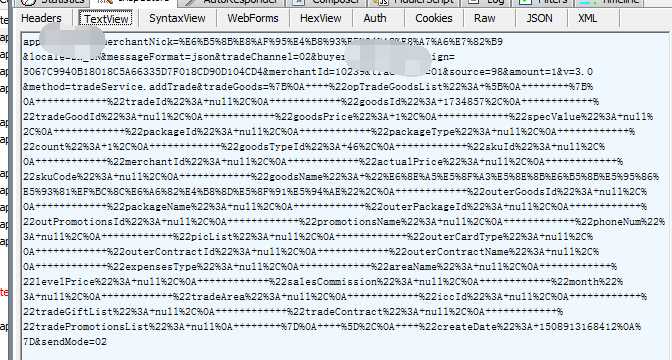
Task: Open the SyntaxView tab
Action: [x=177, y=18]
